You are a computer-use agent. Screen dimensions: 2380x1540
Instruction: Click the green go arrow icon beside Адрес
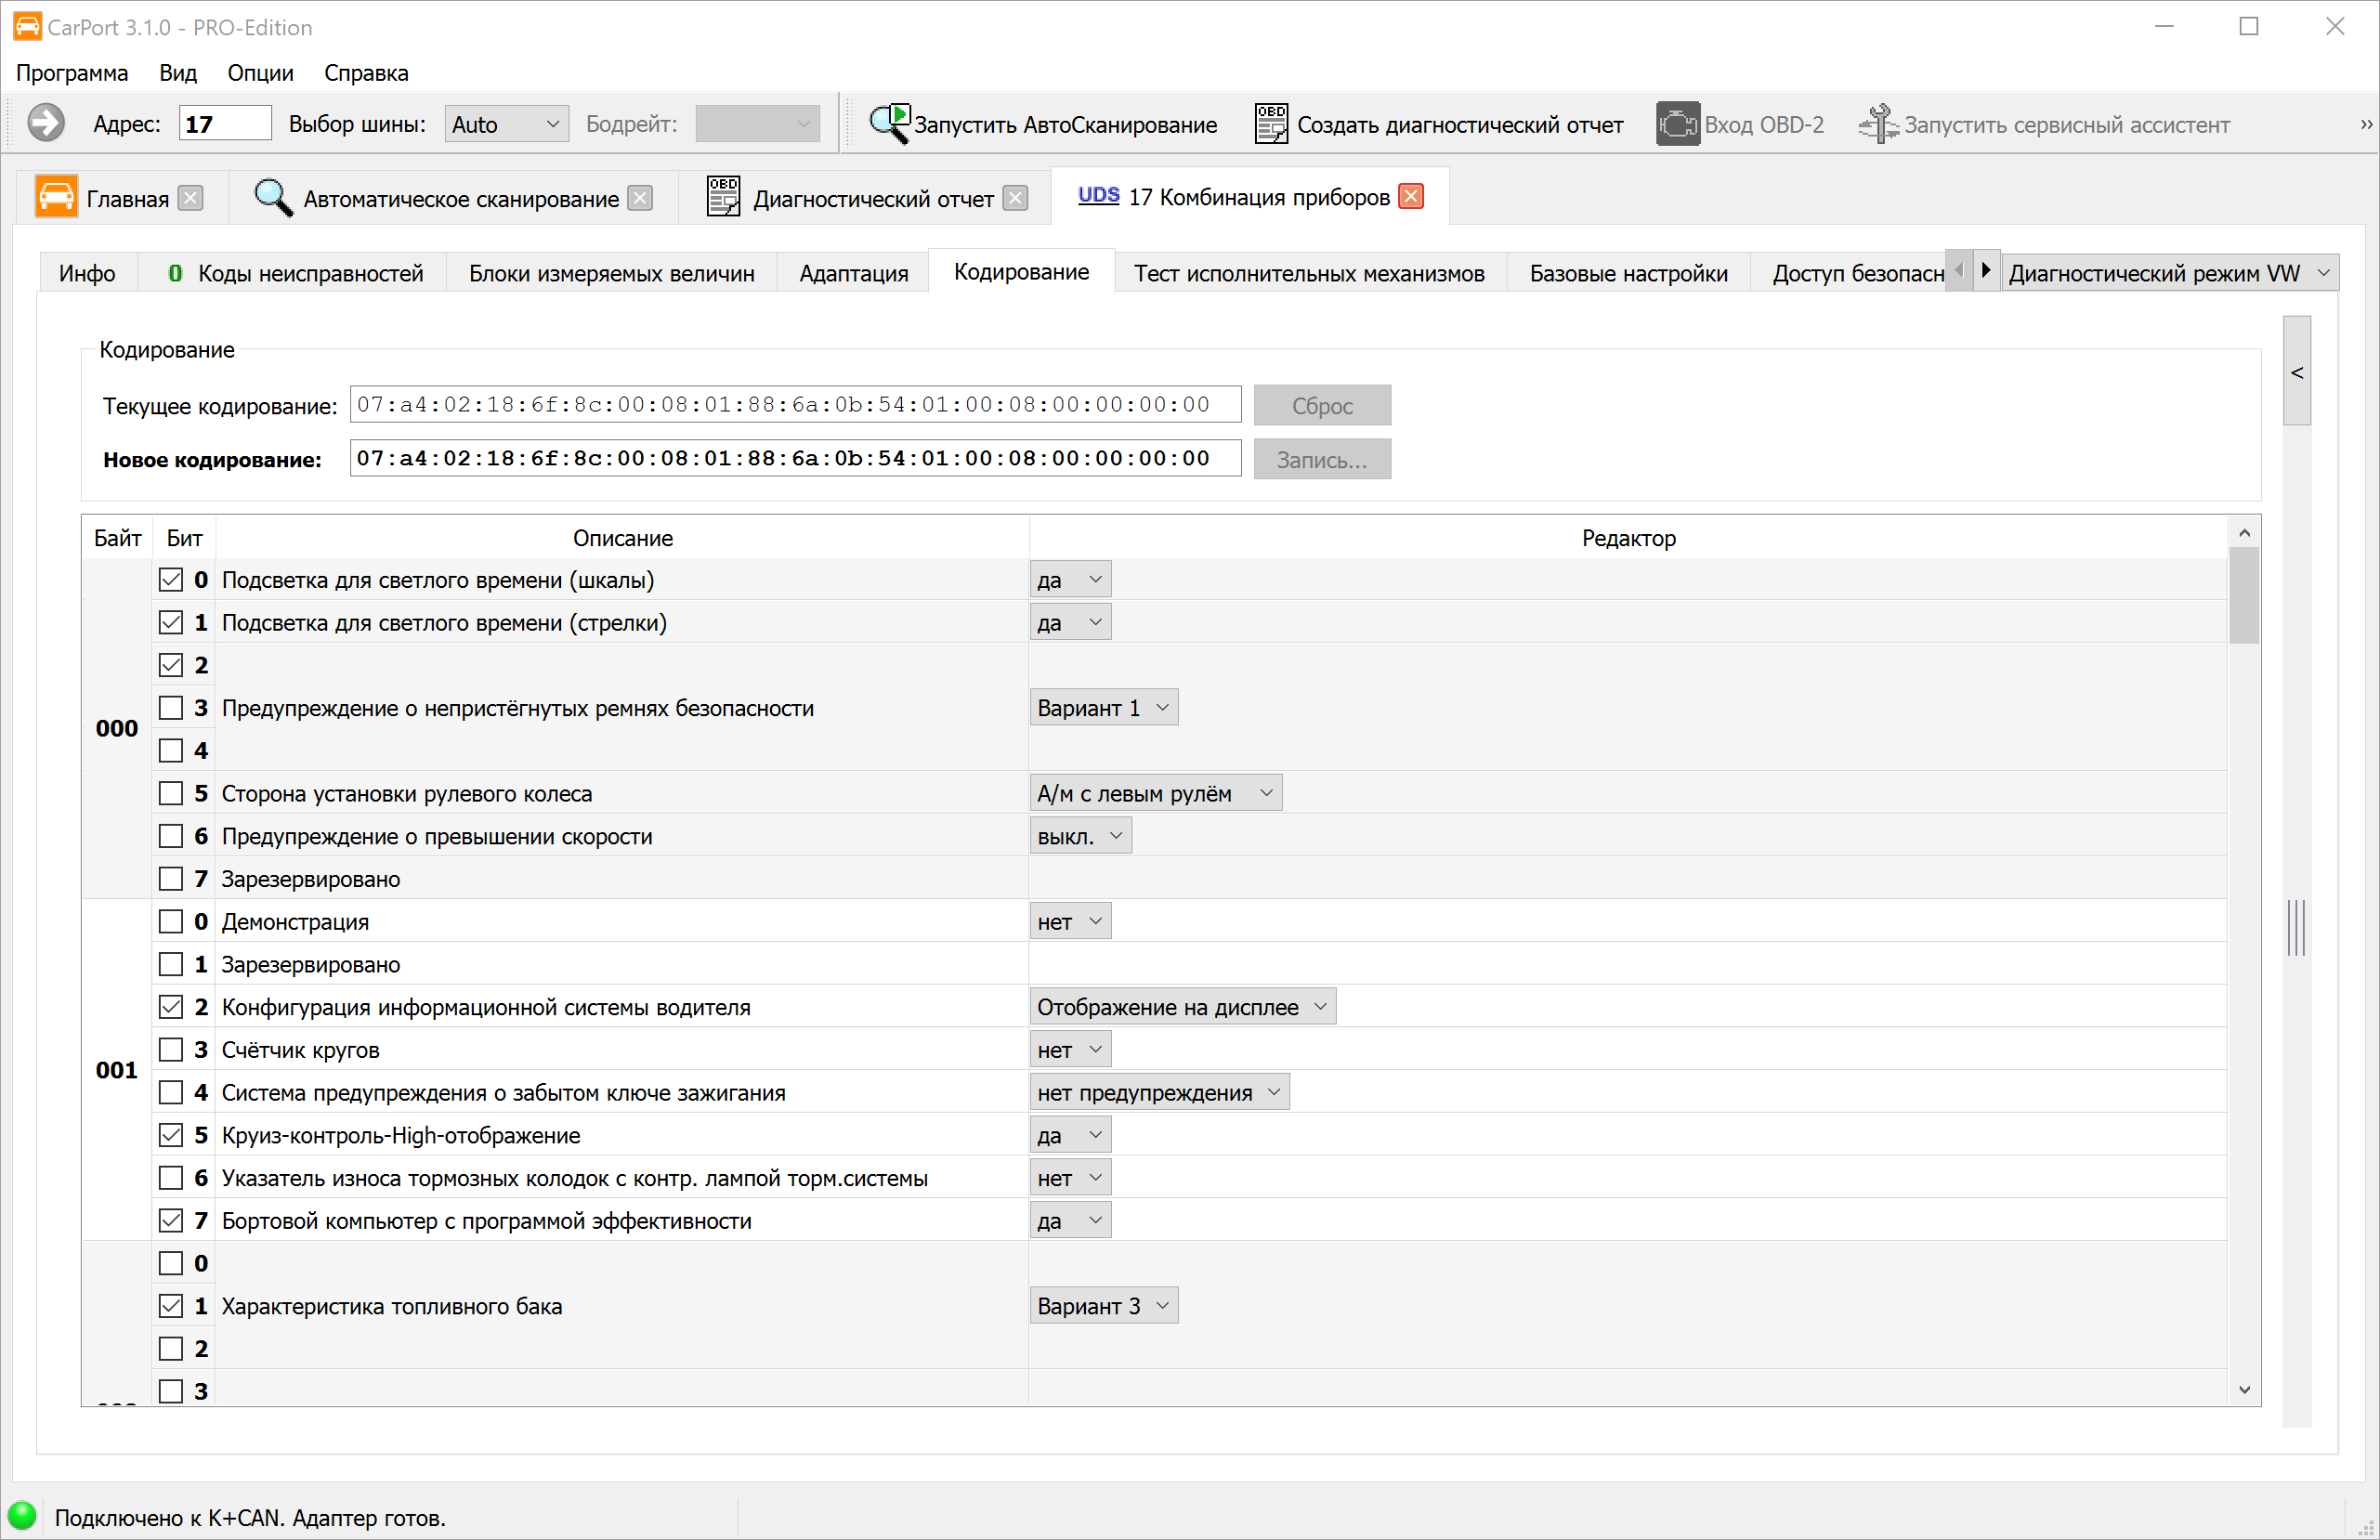tap(45, 124)
